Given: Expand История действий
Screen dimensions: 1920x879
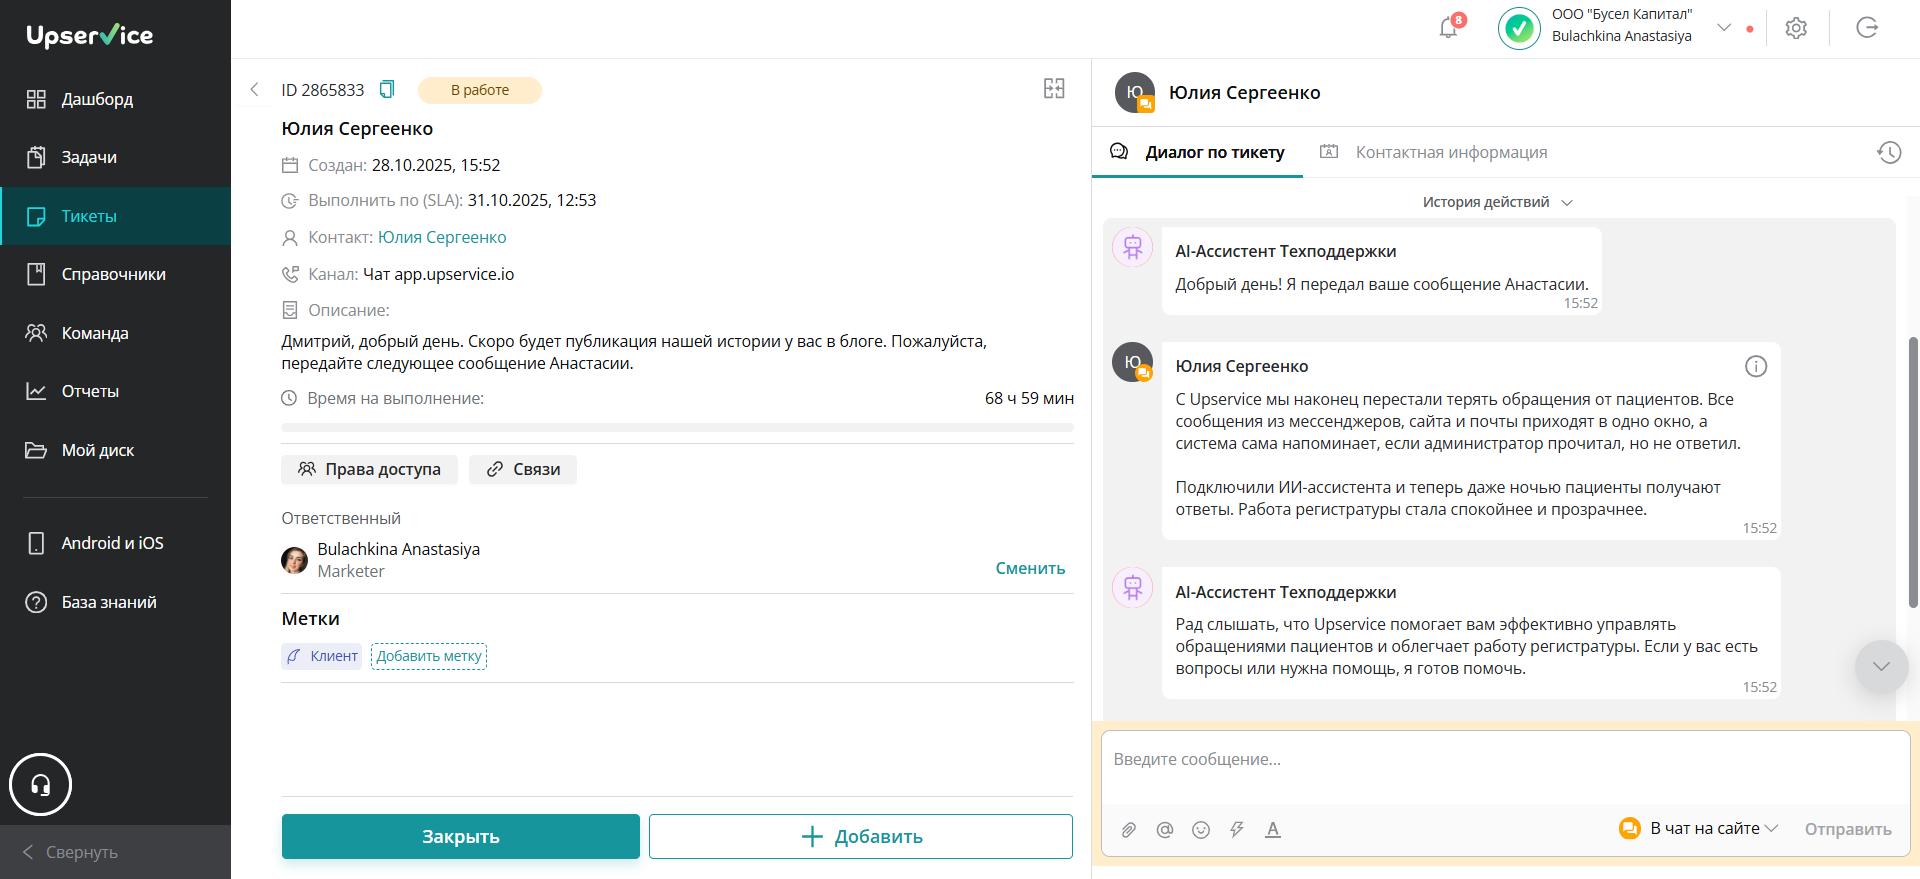Looking at the screenshot, I should pyautogui.click(x=1497, y=202).
